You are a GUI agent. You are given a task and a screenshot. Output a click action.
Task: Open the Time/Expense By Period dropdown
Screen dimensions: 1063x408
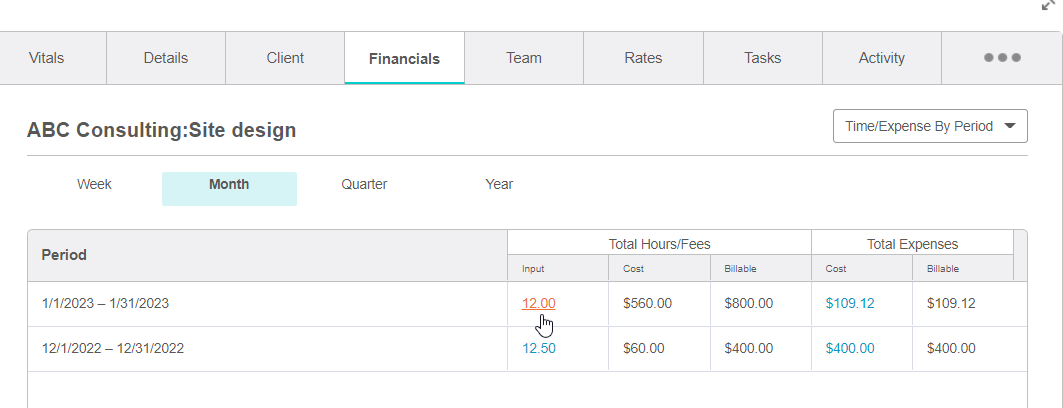929,126
